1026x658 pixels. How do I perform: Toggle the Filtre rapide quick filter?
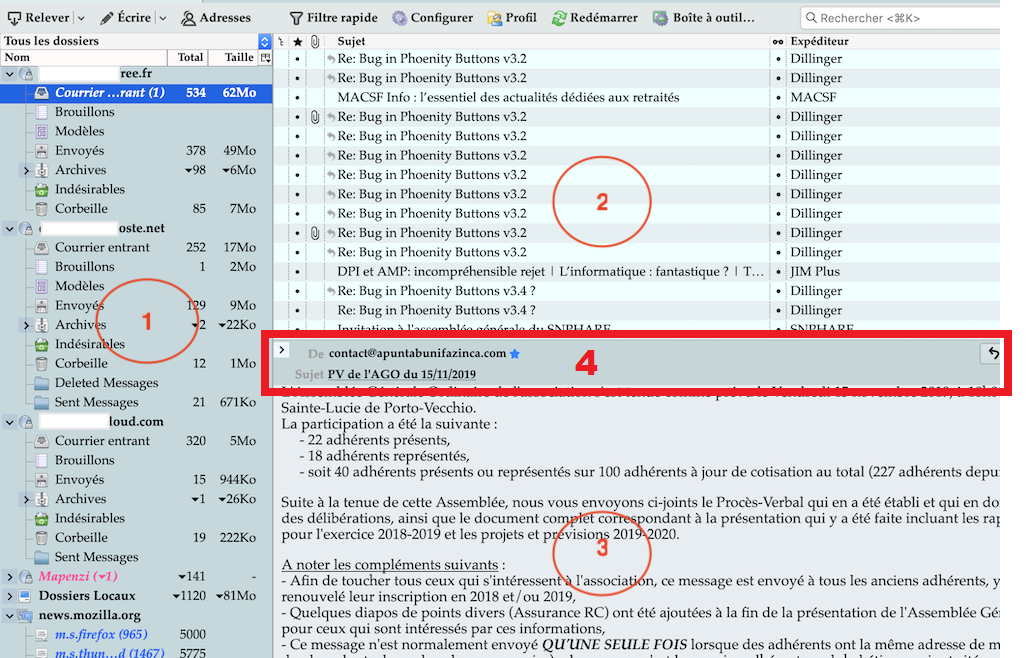point(334,18)
